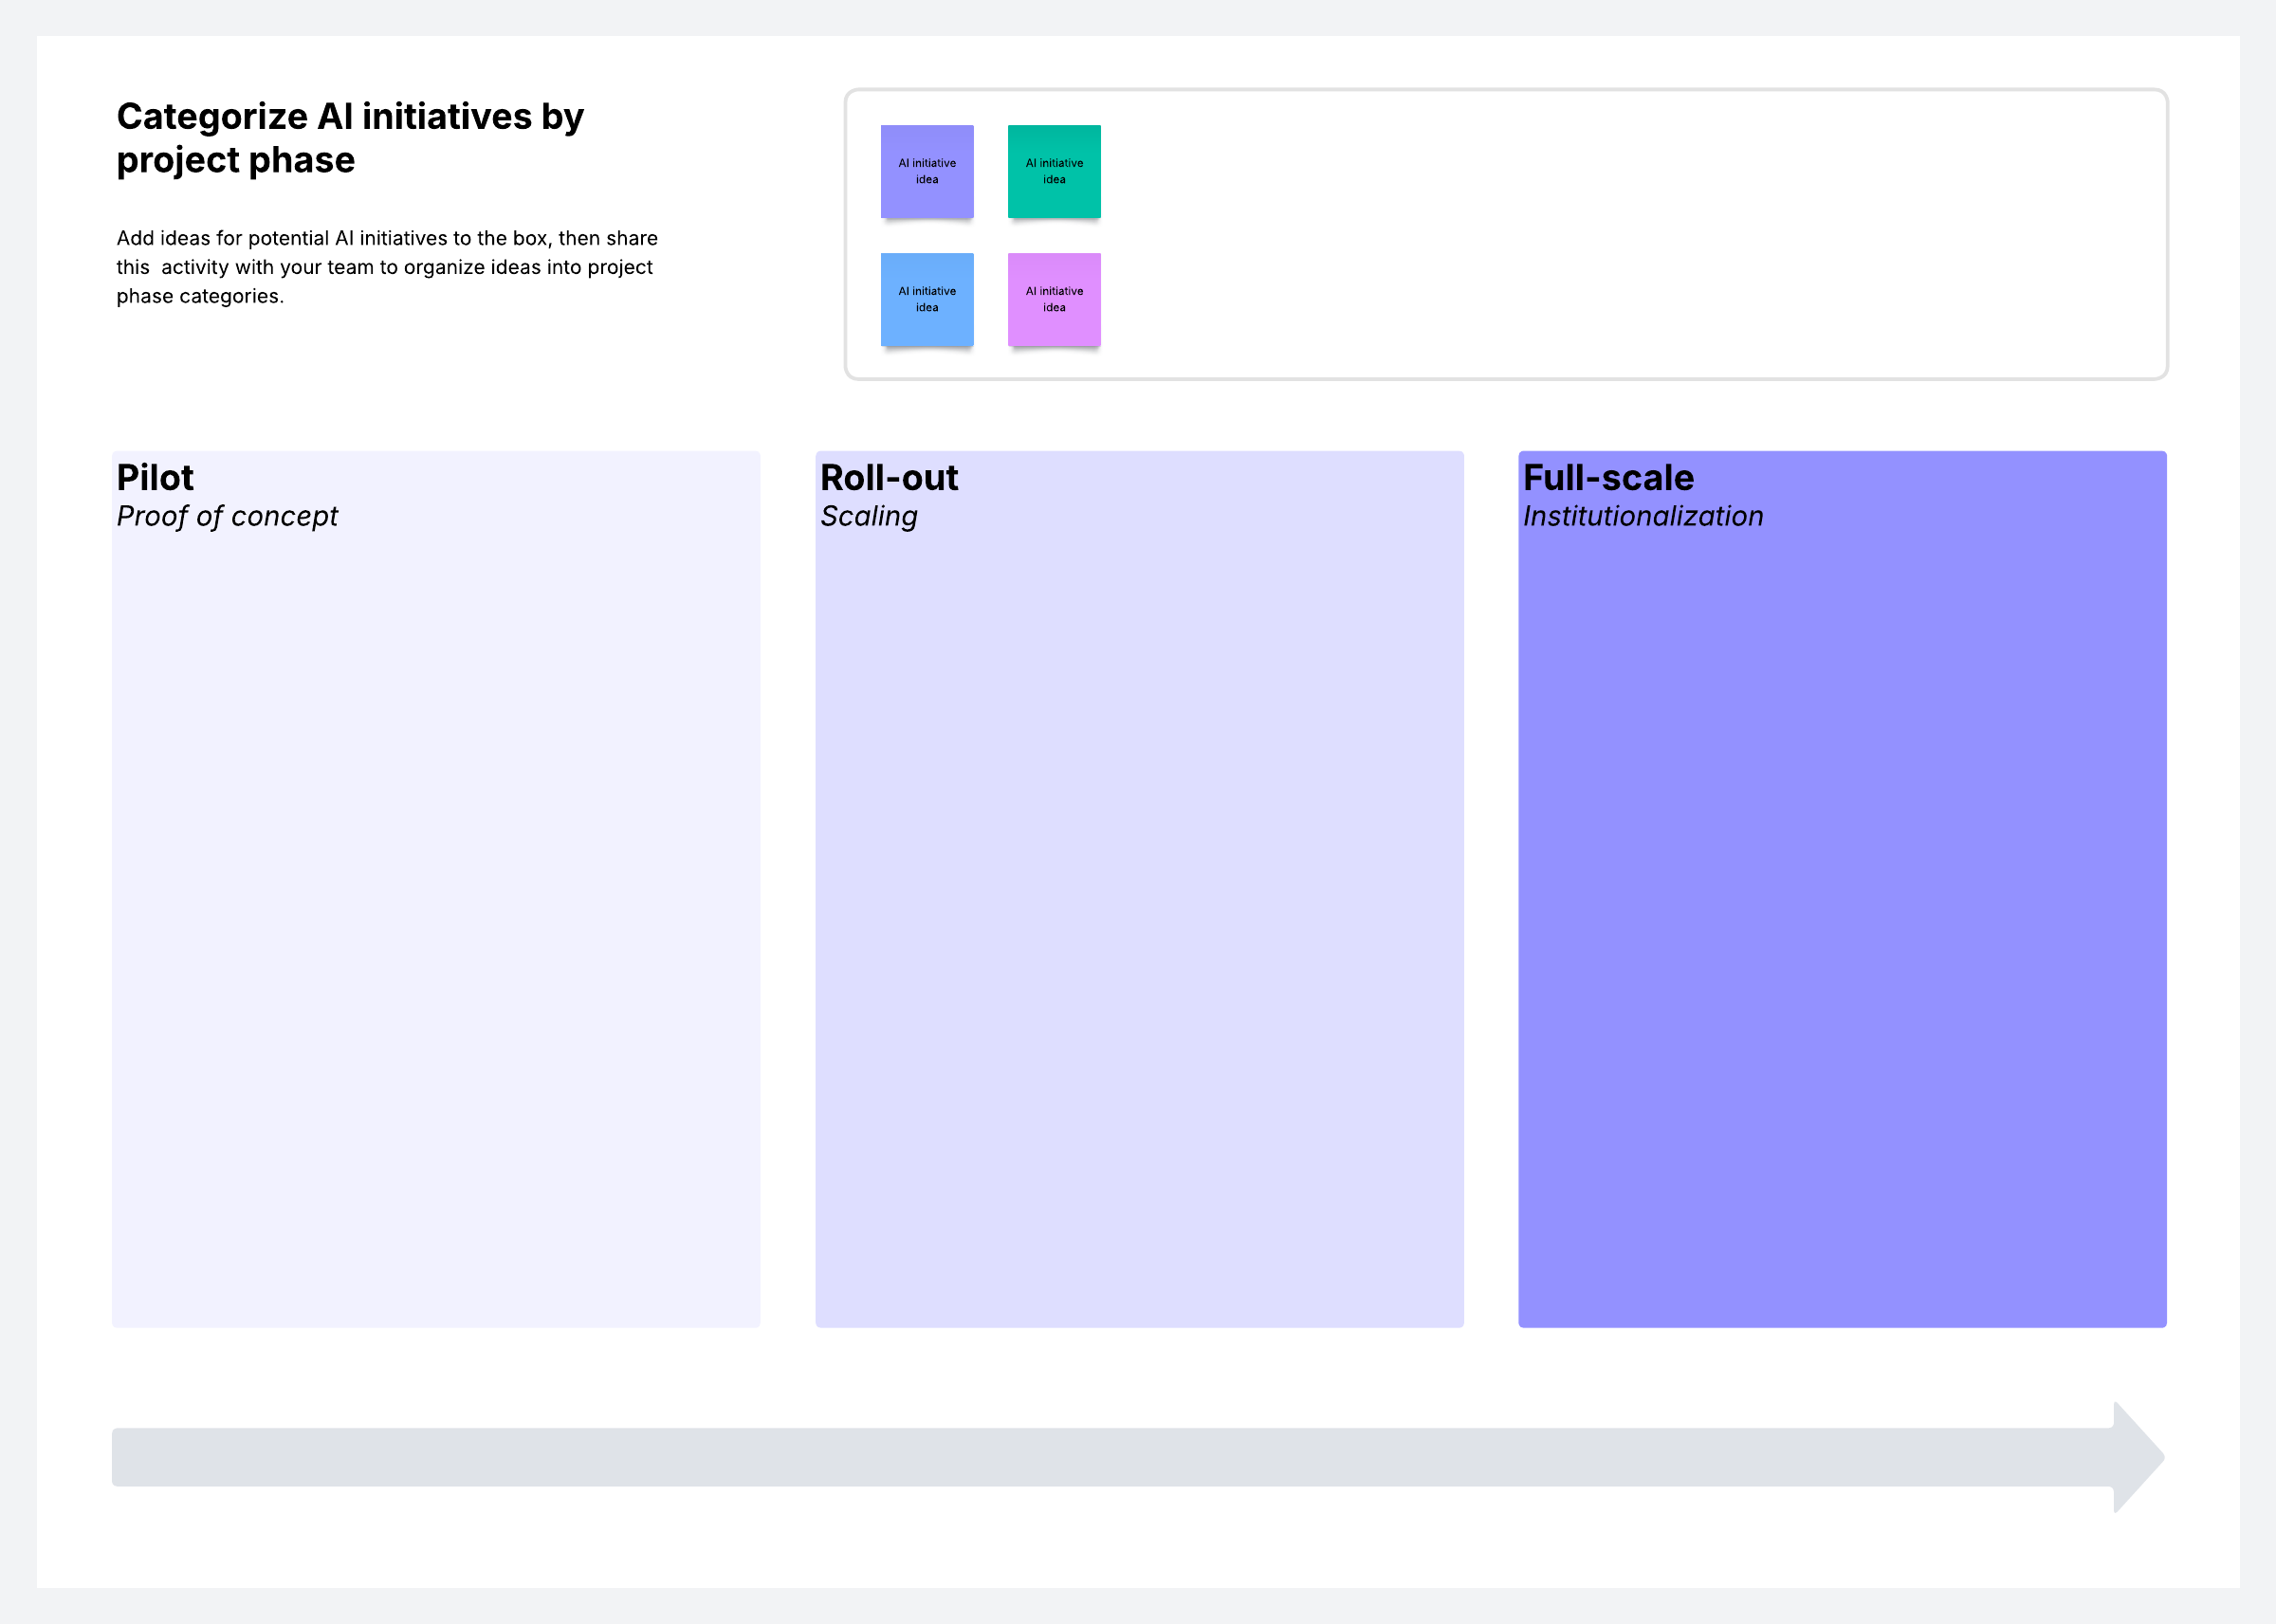Select the green AI initiative sticky note
2276x1624 pixels.
(1053, 171)
